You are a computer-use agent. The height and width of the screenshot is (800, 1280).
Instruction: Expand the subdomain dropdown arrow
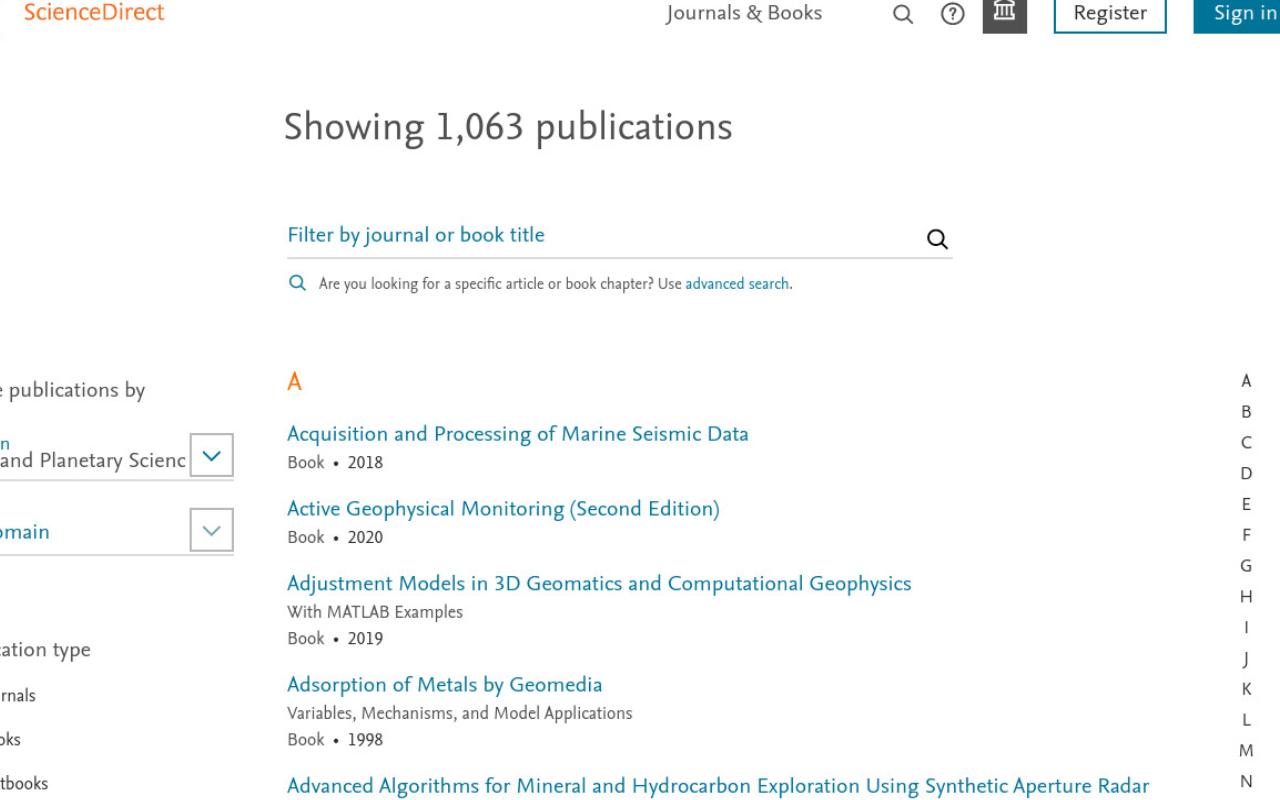pos(211,530)
